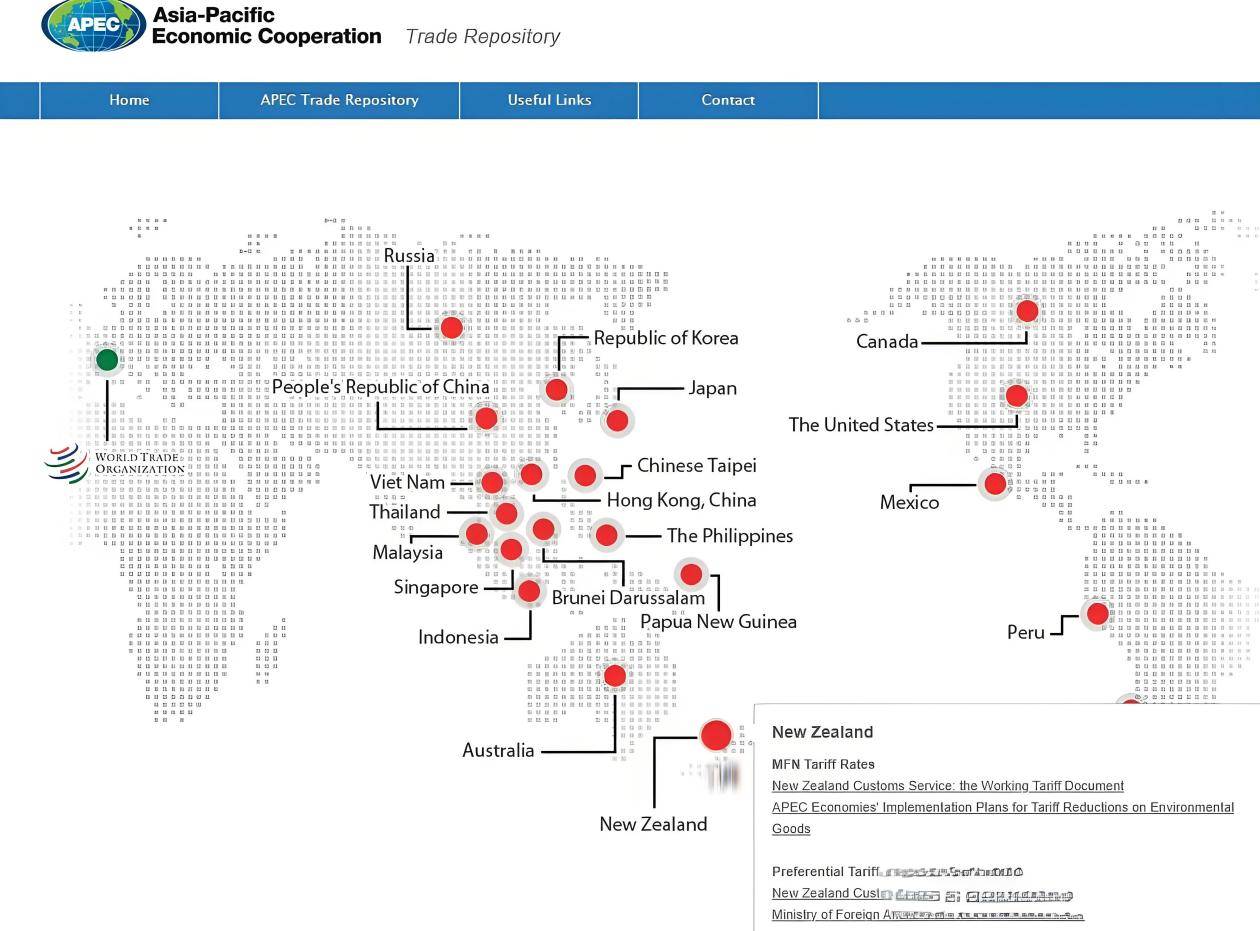Click the Brunei Darussalam red dot
This screenshot has height=931, width=1260.
coord(543,529)
